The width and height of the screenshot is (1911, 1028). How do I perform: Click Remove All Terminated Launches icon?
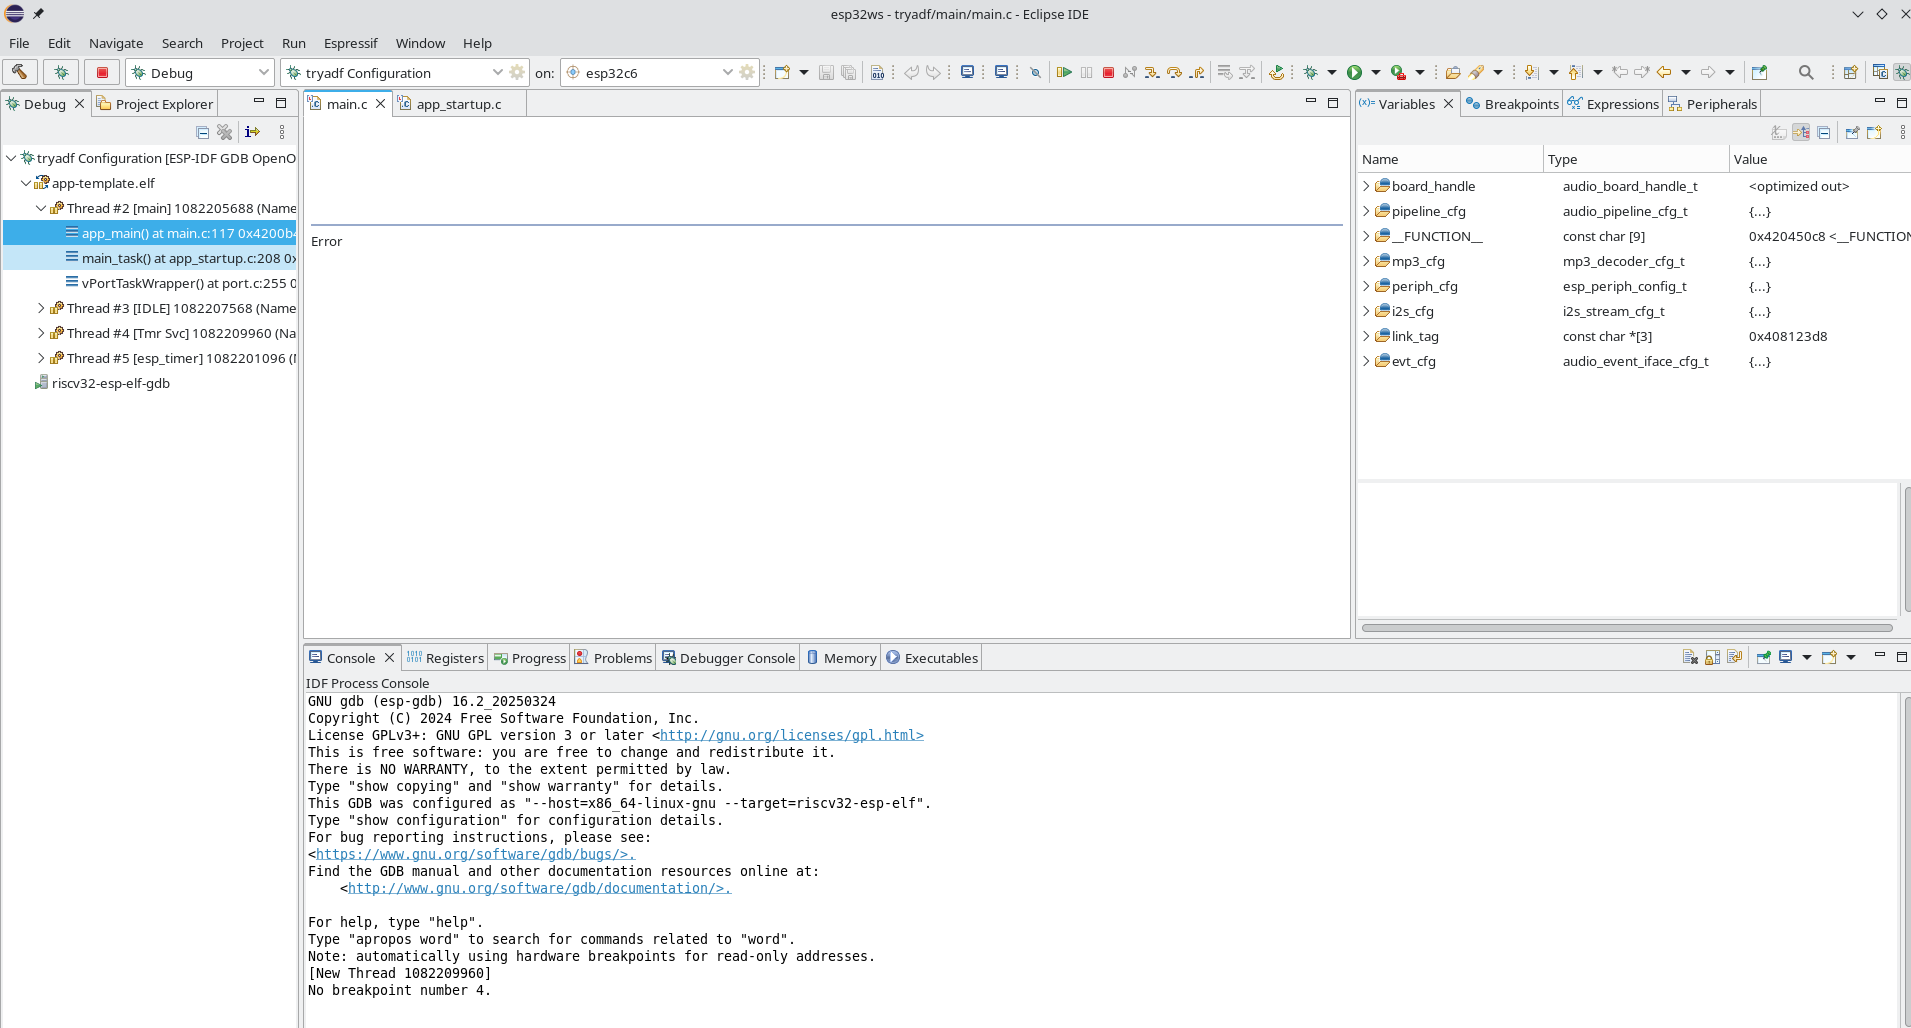(225, 132)
